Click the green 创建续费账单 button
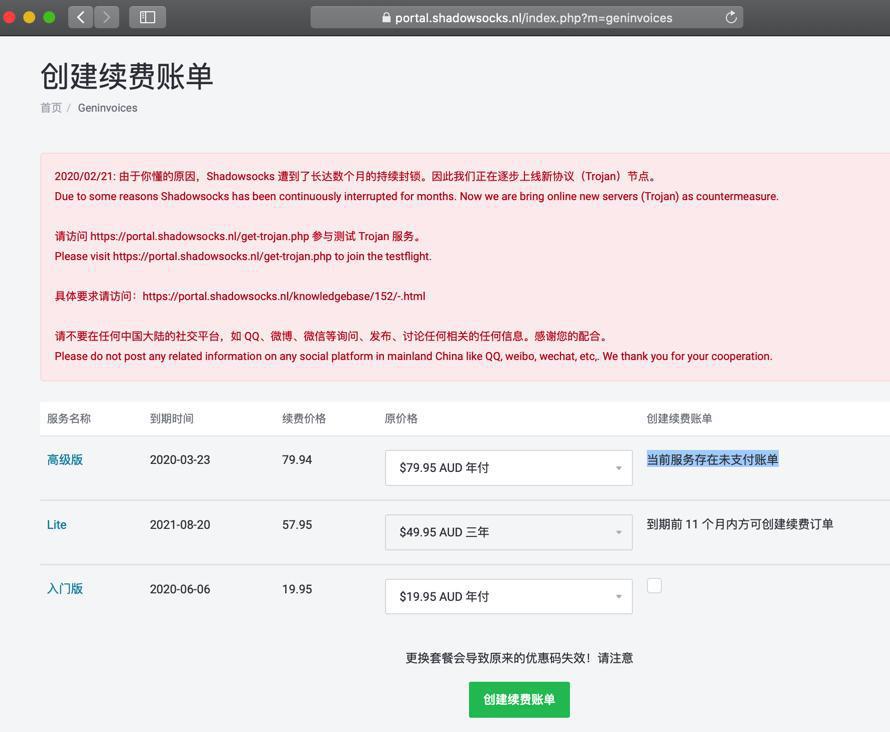Image resolution: width=890 pixels, height=732 pixels. [519, 700]
